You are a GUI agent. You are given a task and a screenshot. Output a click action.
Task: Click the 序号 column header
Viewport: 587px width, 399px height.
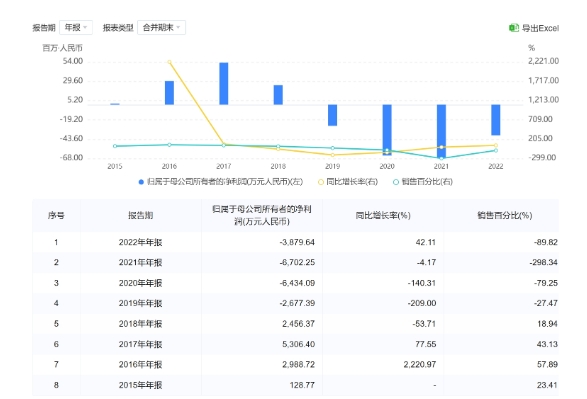click(x=56, y=215)
